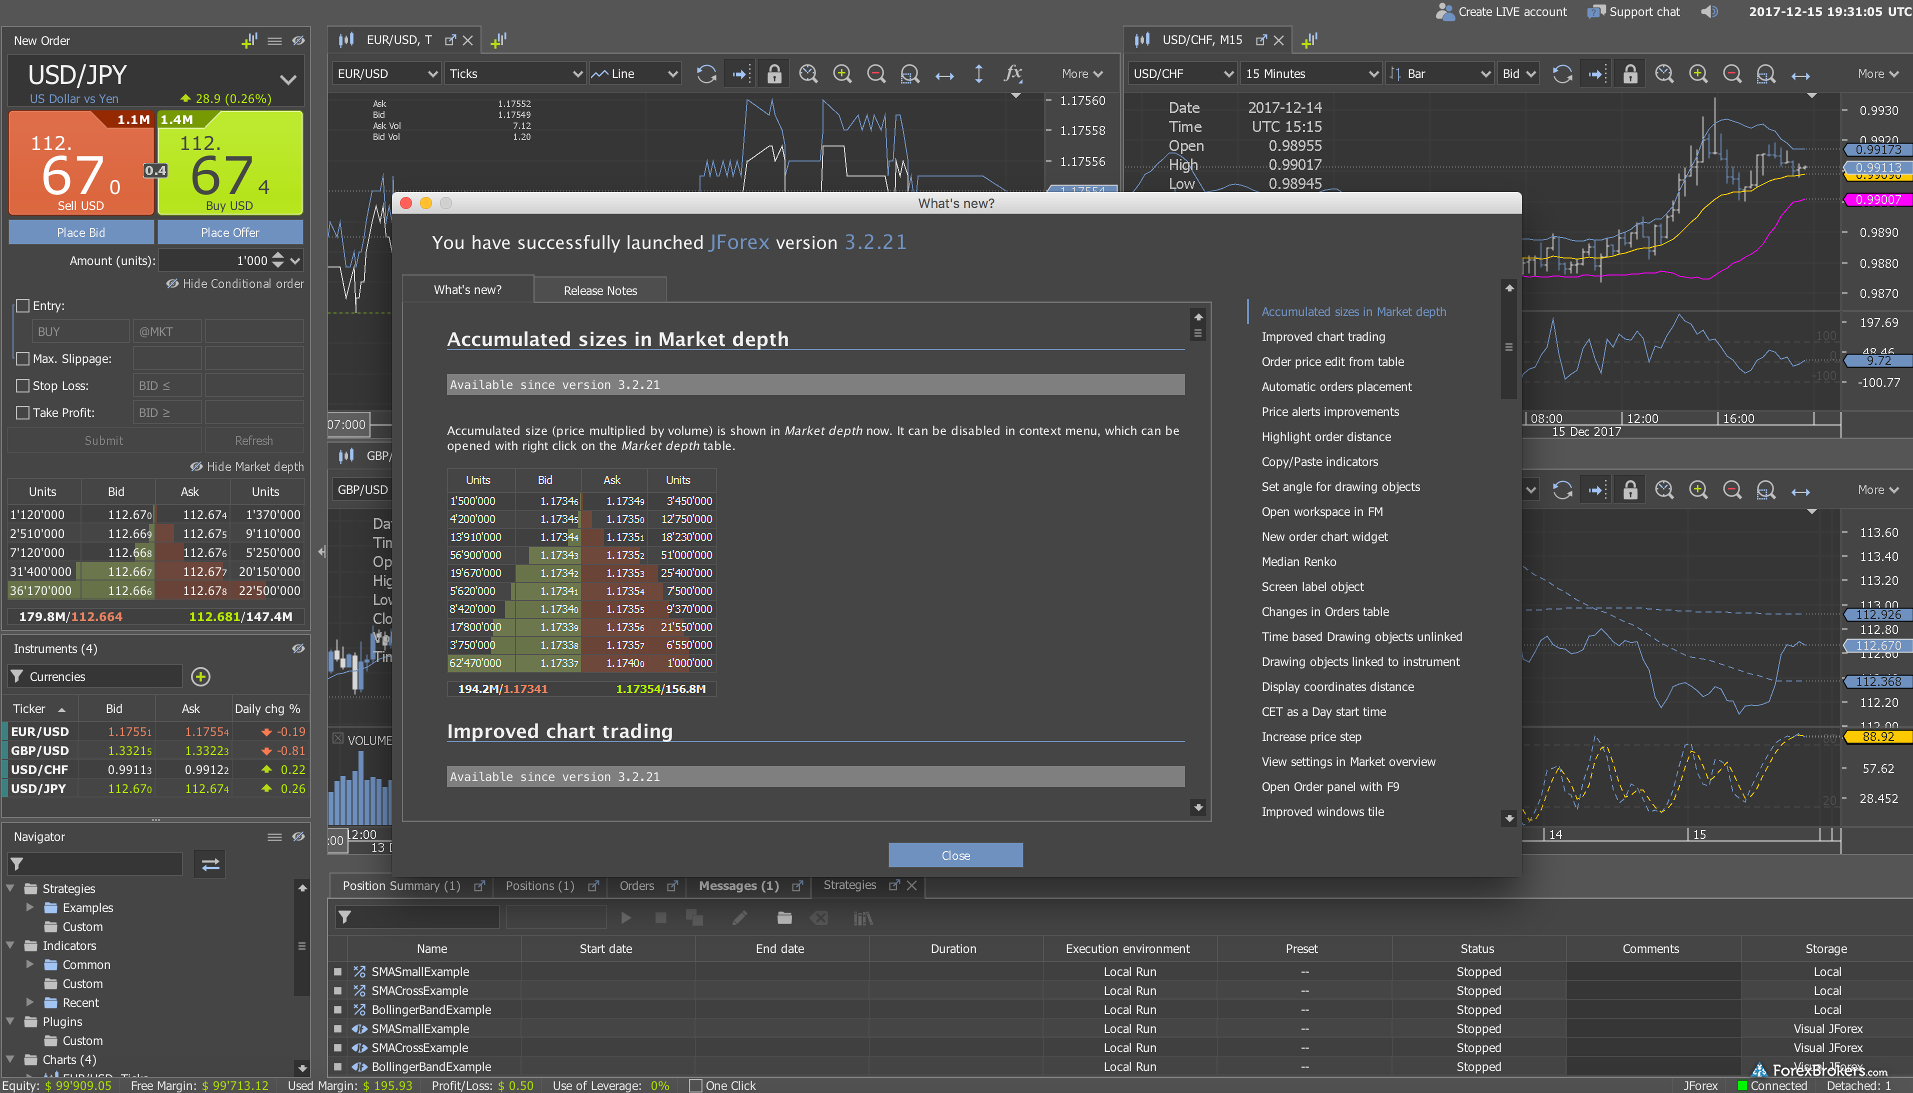Open the EUR/USD instrument combo box

pos(387,74)
